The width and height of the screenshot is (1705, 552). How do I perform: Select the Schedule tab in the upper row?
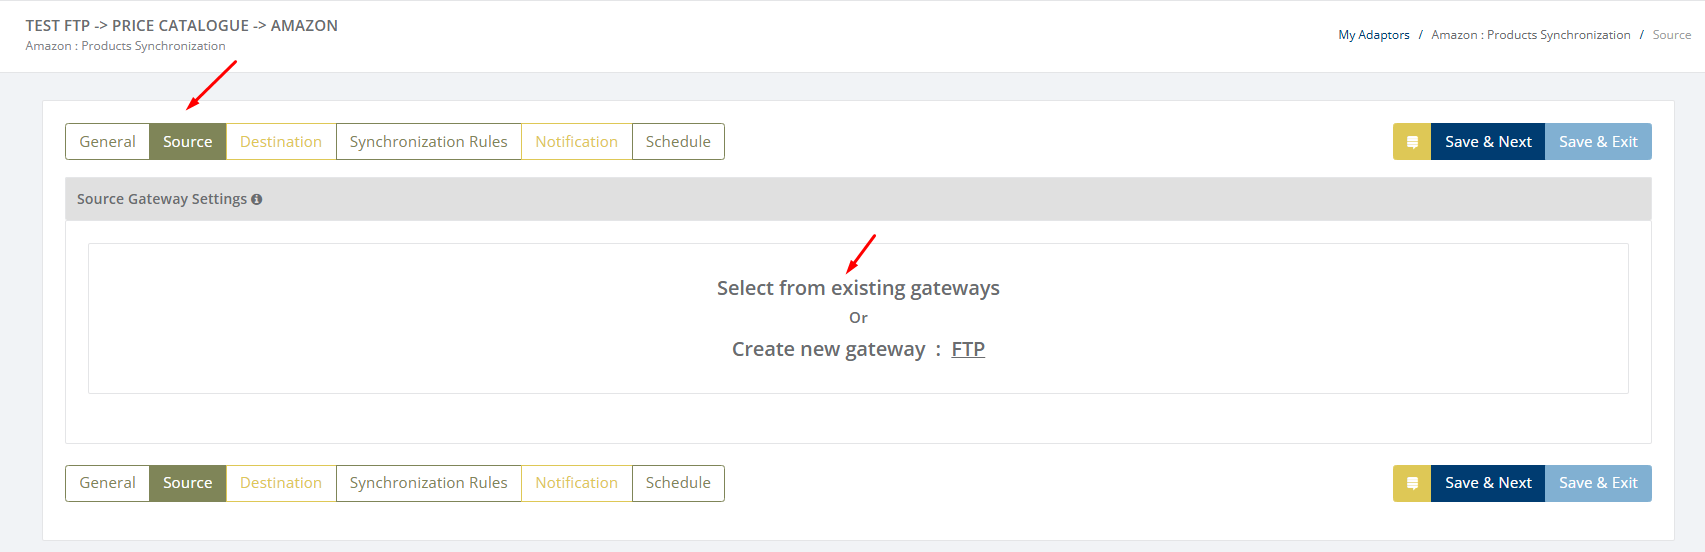pos(678,142)
